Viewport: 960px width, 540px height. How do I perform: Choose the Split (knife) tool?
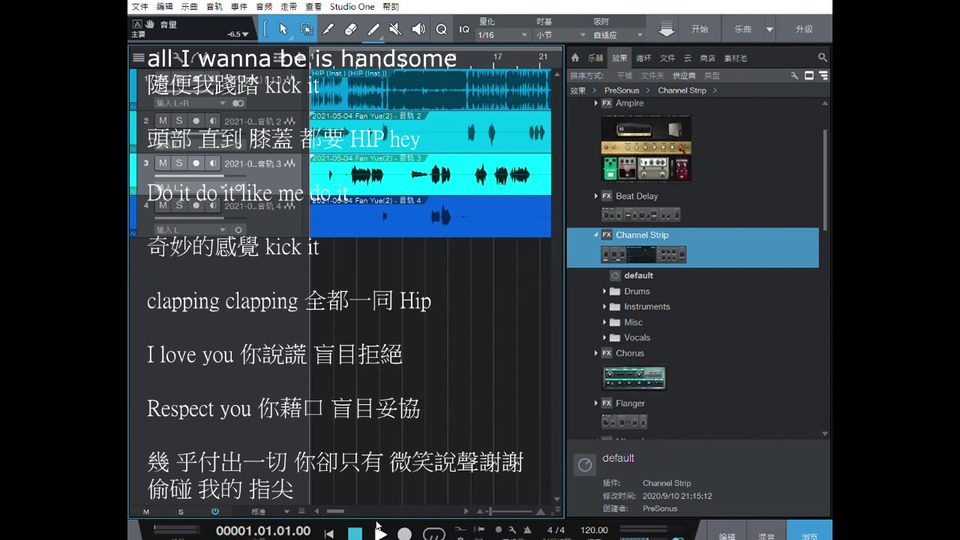point(328,29)
